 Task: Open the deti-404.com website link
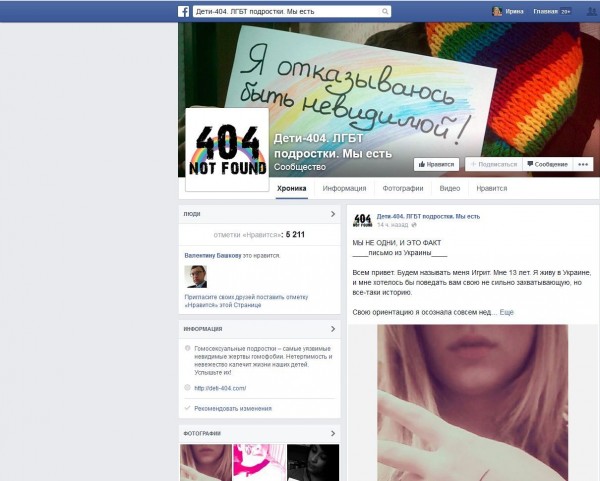pyautogui.click(x=220, y=387)
